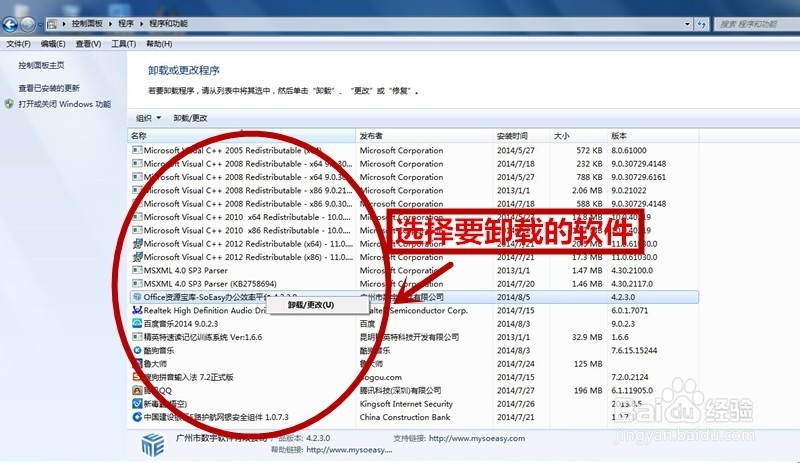Click the refresh button next to the address bar
The image size is (800, 463).
(x=702, y=24)
